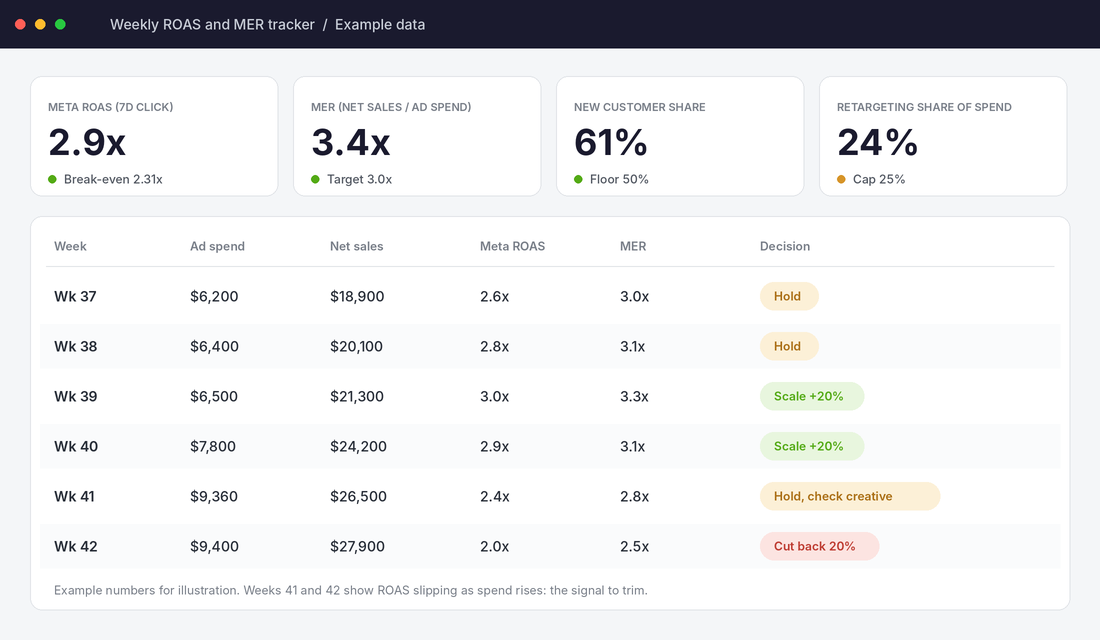
Task: Click the Hold badge for Wk 38
Action: 789,347
